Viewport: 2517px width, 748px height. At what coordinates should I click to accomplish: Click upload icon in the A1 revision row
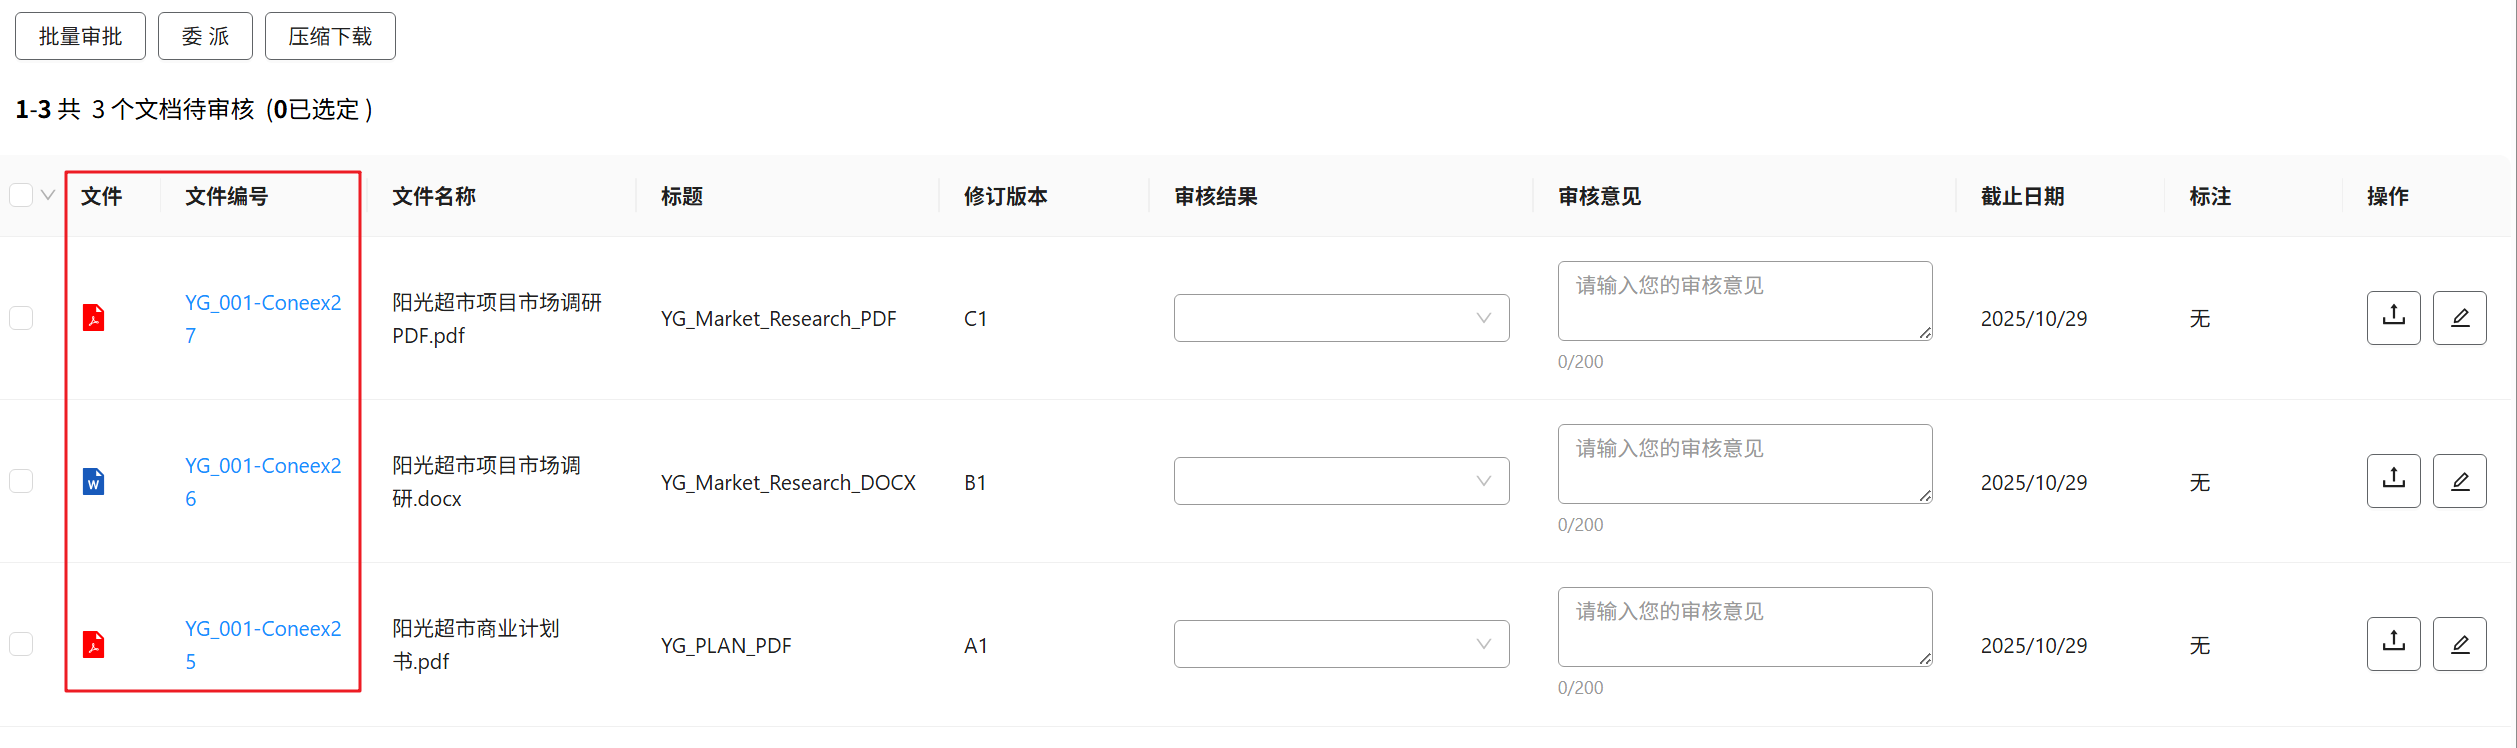[2393, 644]
